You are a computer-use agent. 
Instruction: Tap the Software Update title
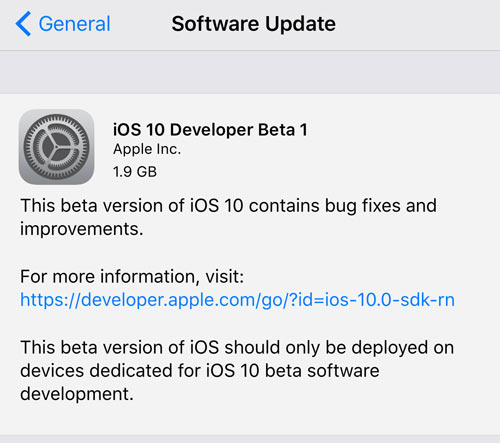(x=253, y=24)
